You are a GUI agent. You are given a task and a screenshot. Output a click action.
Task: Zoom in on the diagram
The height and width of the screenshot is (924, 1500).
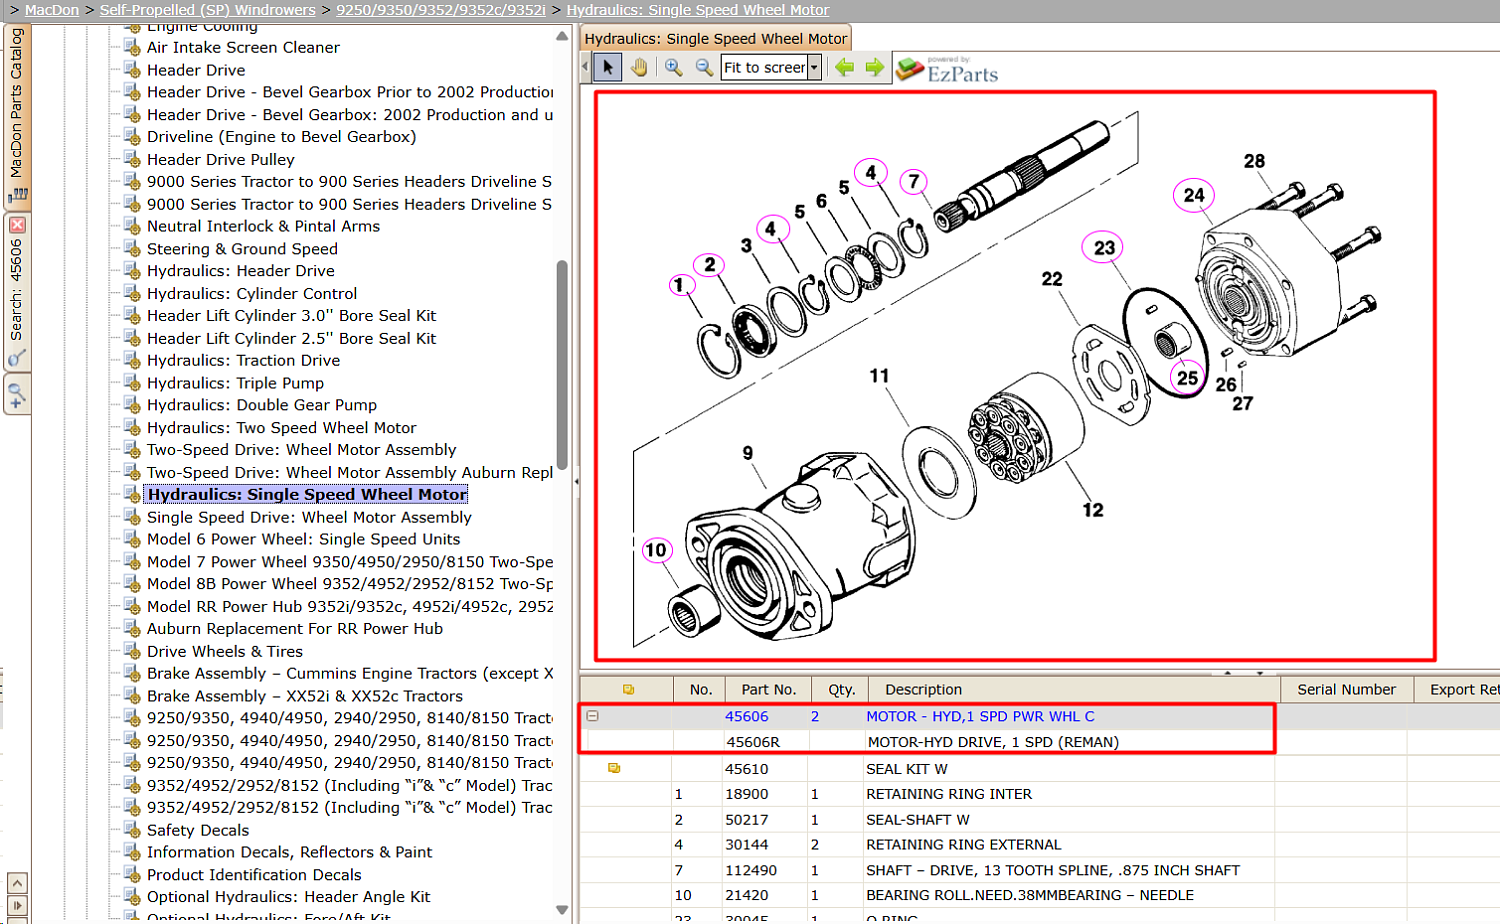tap(673, 67)
